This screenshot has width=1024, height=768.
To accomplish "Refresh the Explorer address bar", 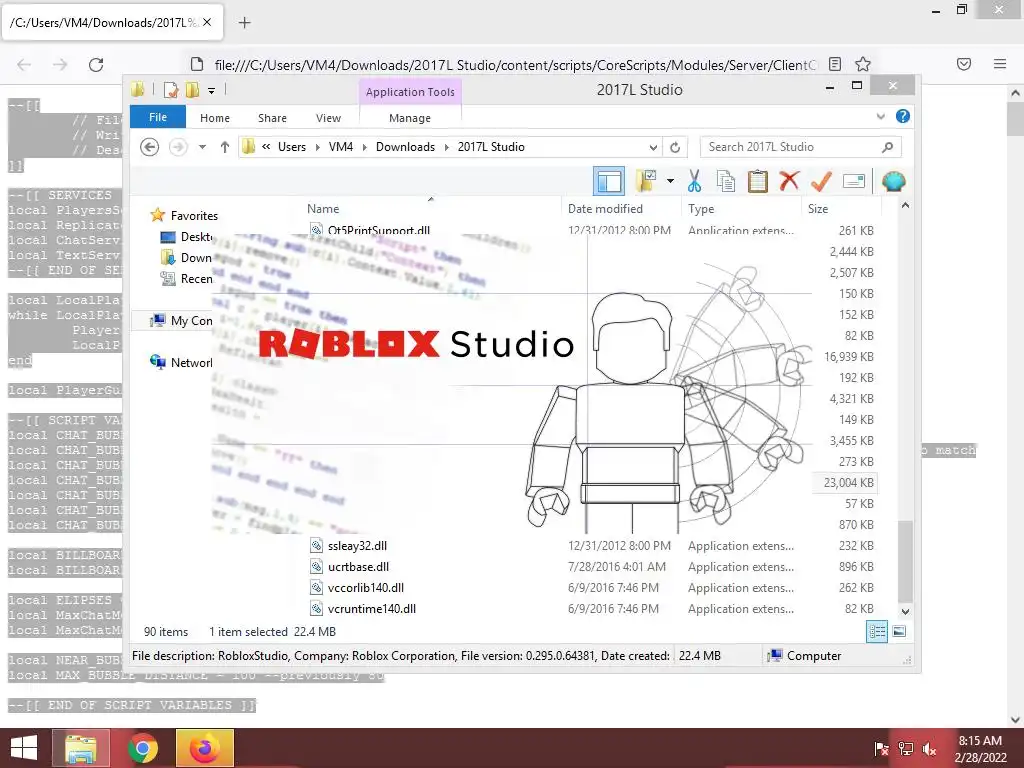I will click(675, 147).
